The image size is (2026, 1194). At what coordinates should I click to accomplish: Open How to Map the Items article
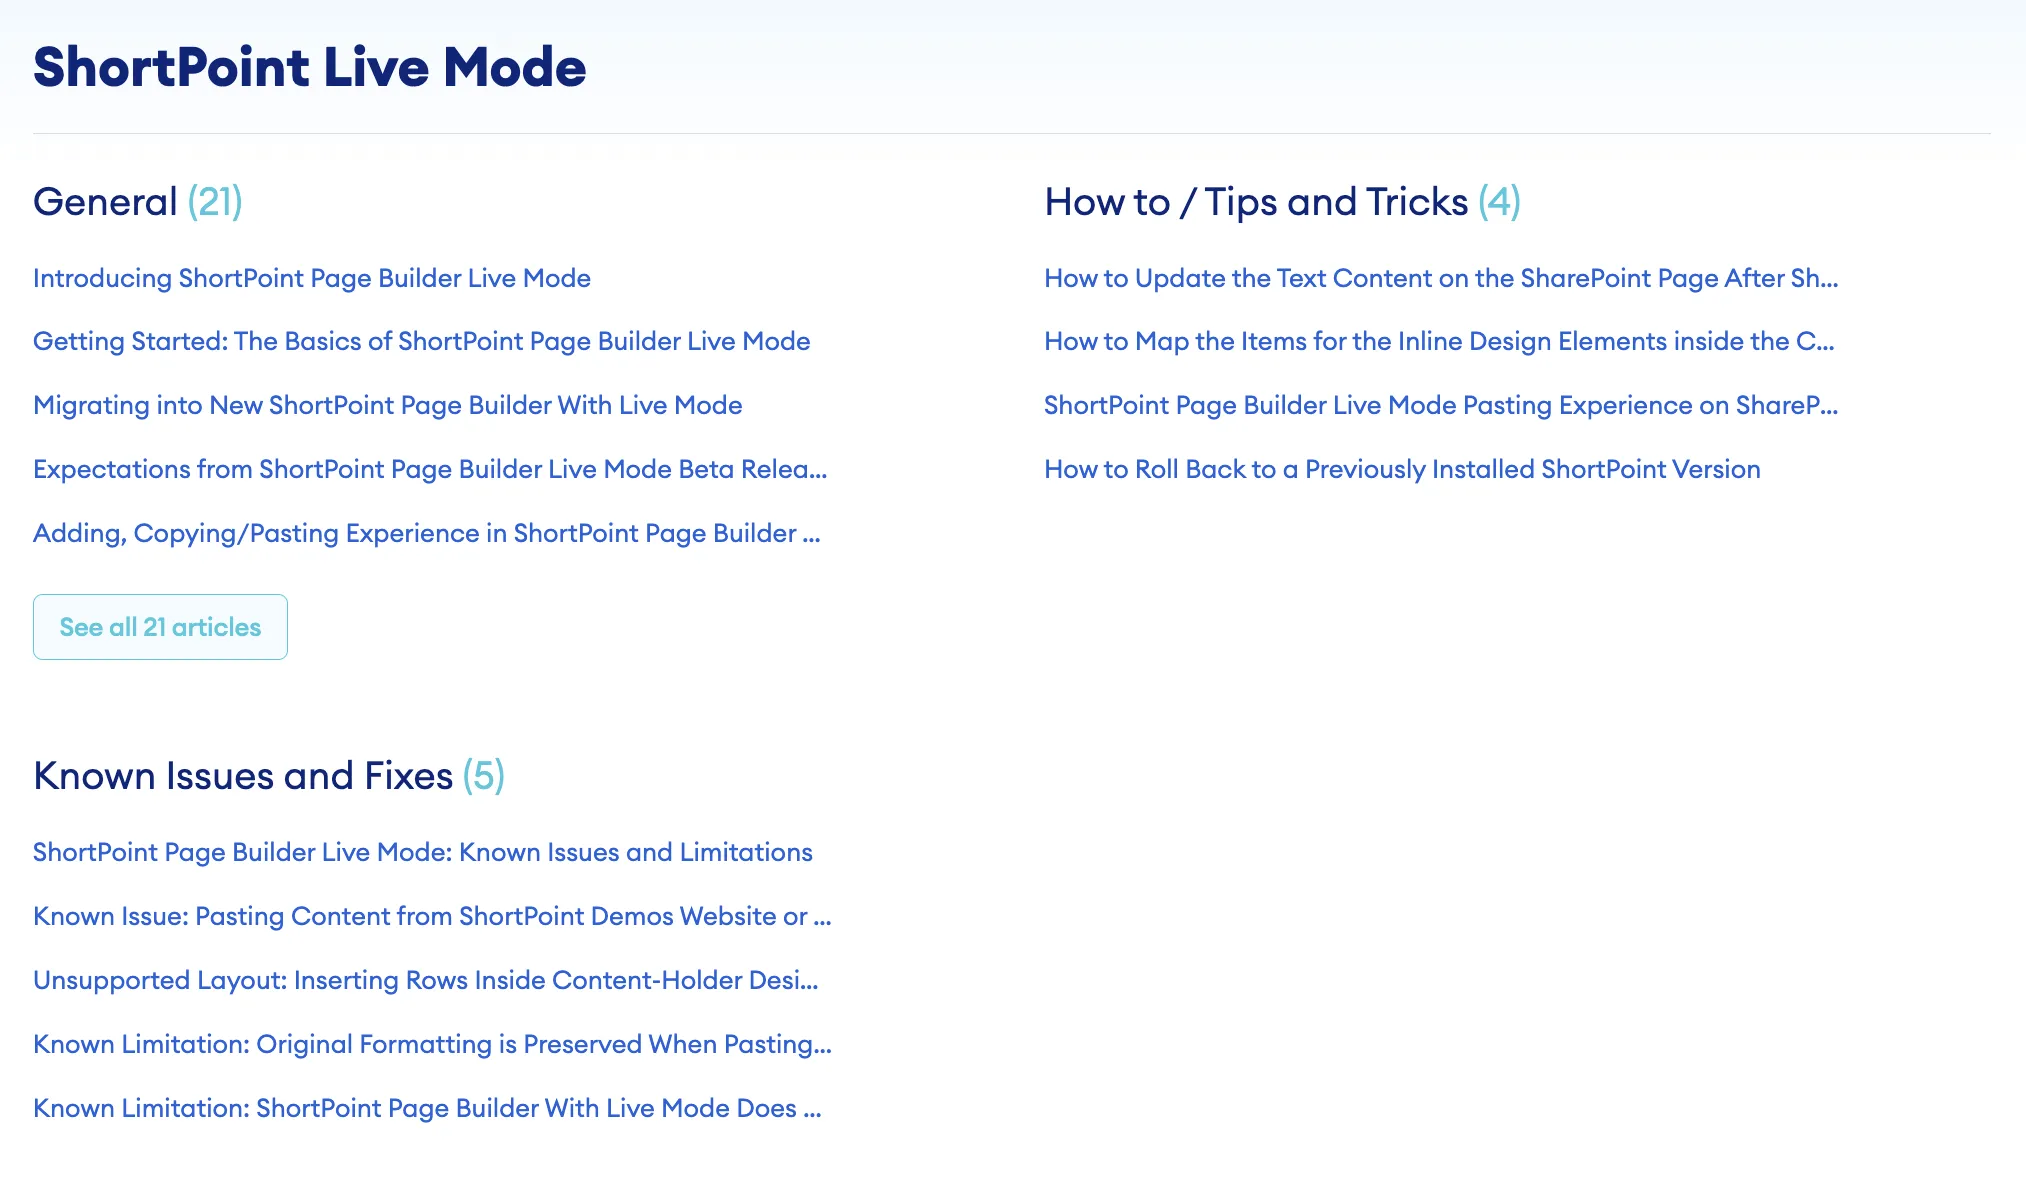point(1439,341)
